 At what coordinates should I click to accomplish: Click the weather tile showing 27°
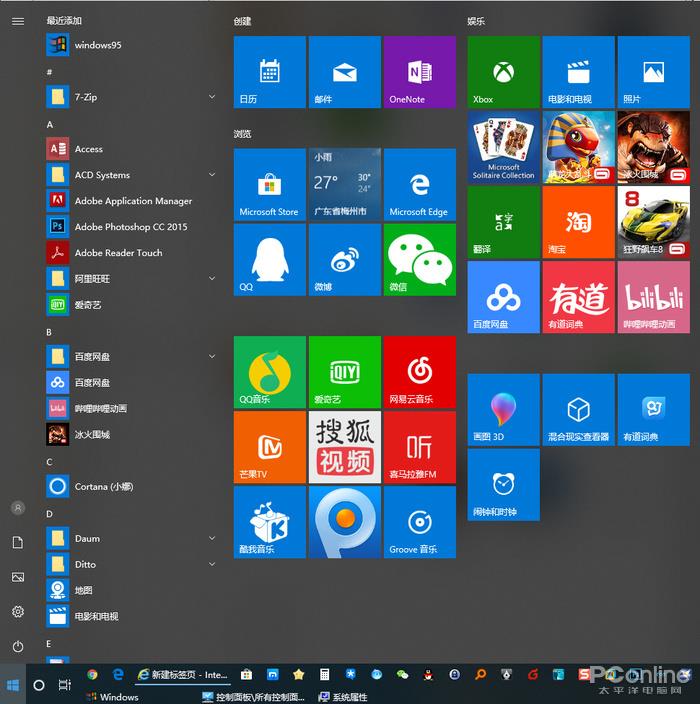coord(344,184)
